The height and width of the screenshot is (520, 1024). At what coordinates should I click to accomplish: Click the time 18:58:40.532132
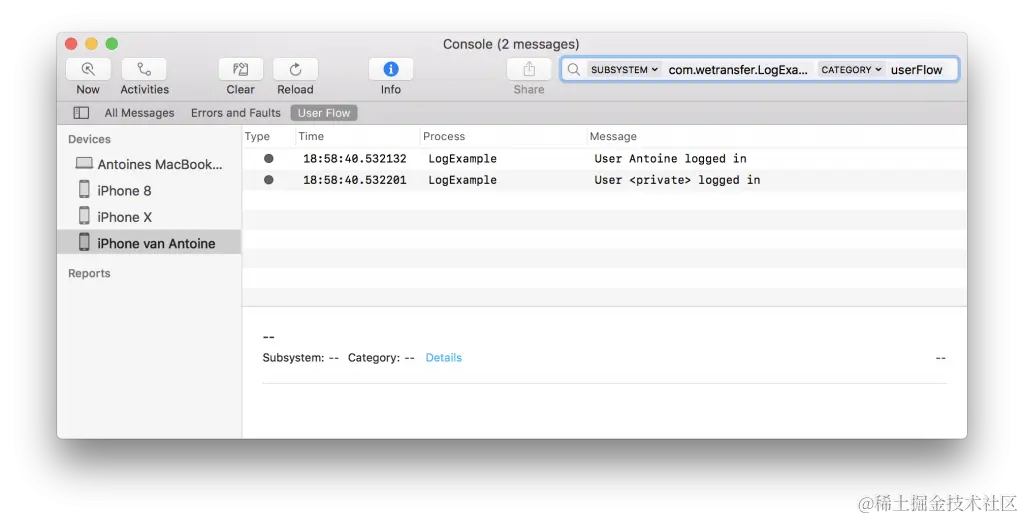[x=355, y=158]
